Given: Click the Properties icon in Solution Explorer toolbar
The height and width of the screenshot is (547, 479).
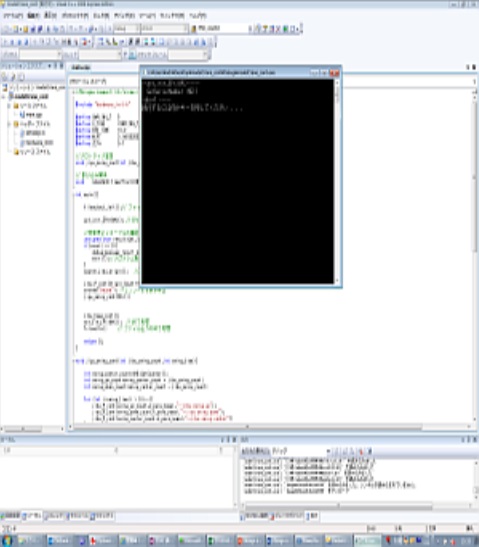Looking at the screenshot, I should point(5,77).
